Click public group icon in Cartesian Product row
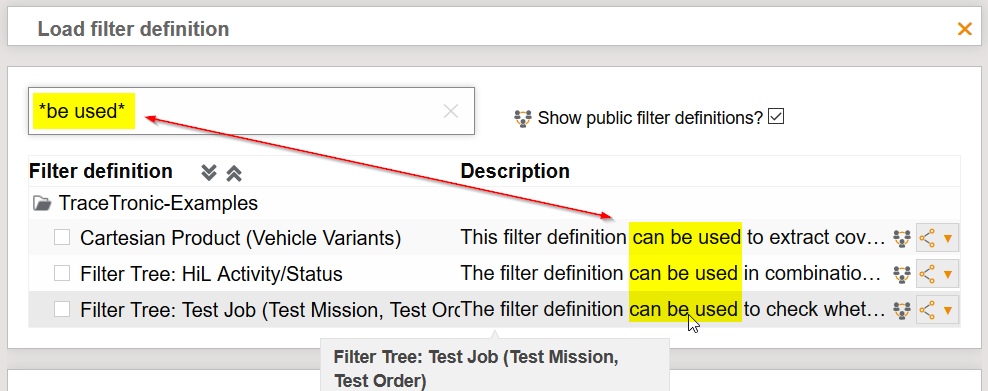Screen dimensions: 988x391 click(x=902, y=238)
